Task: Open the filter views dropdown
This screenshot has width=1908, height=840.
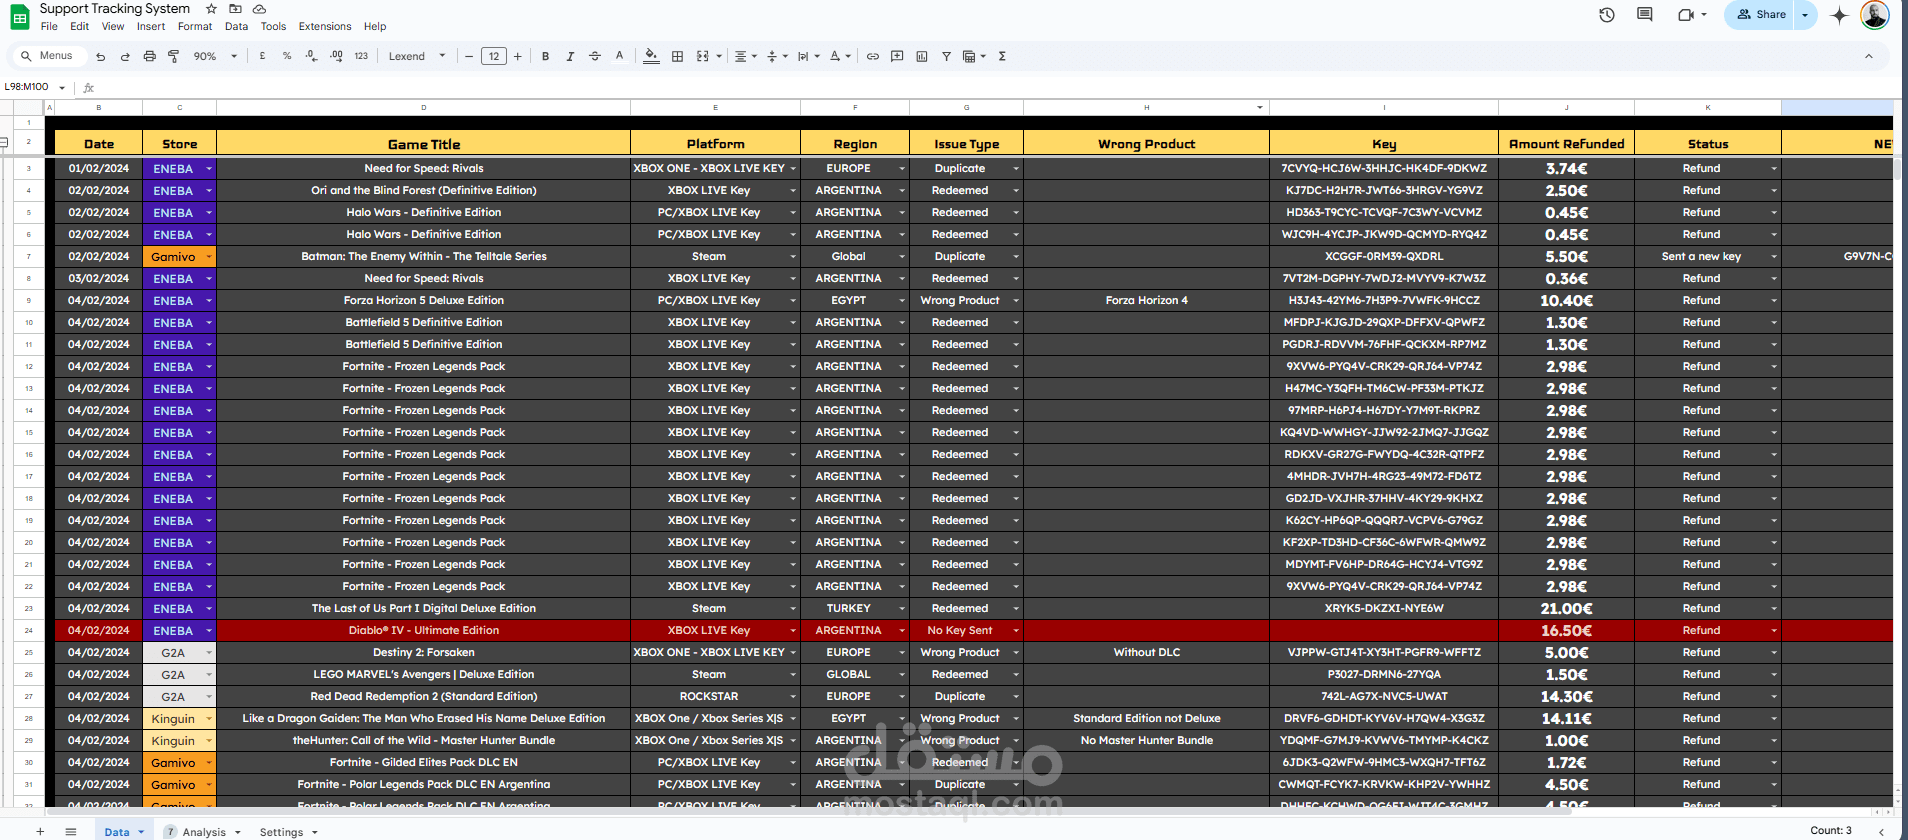Action: tap(974, 56)
